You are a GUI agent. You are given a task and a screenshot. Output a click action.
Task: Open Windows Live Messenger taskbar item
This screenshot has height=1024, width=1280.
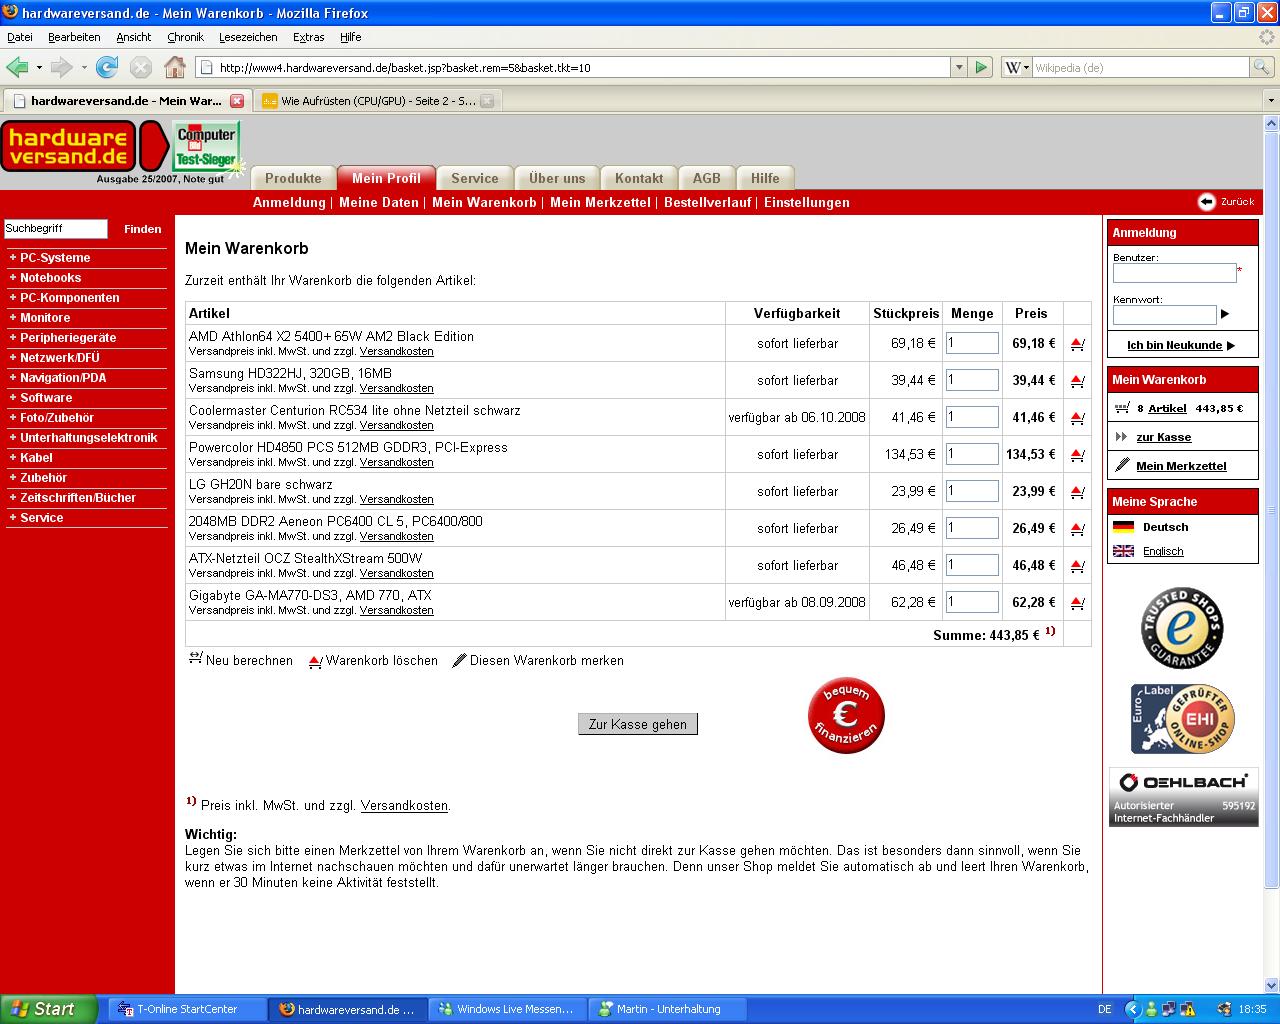(508, 1009)
